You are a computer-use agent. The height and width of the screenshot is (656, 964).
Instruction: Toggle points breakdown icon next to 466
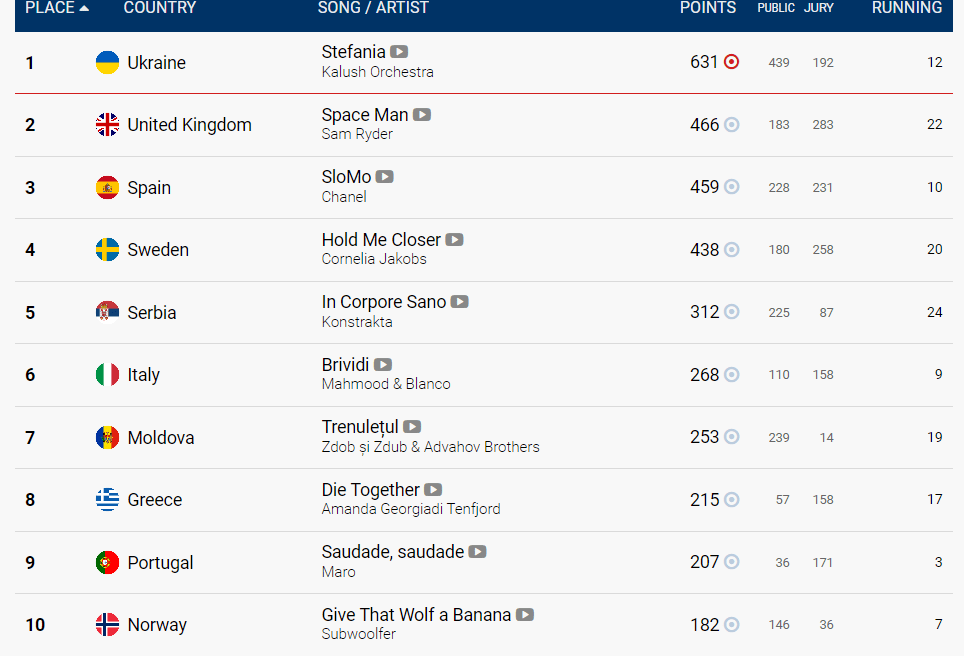tap(732, 125)
